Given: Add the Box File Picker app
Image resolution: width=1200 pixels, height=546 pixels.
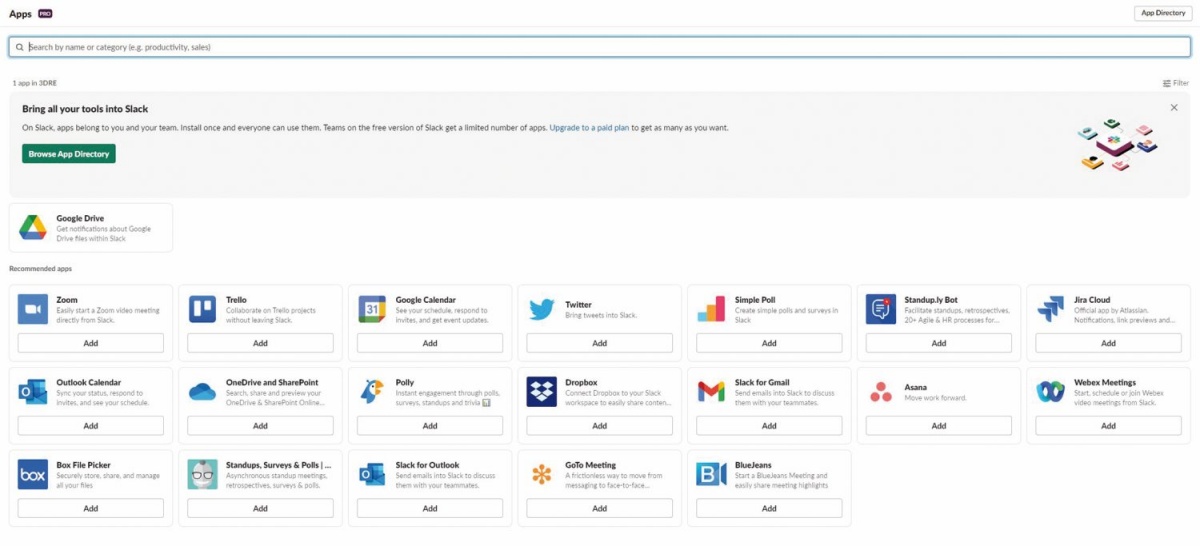Looking at the screenshot, I should point(91,508).
